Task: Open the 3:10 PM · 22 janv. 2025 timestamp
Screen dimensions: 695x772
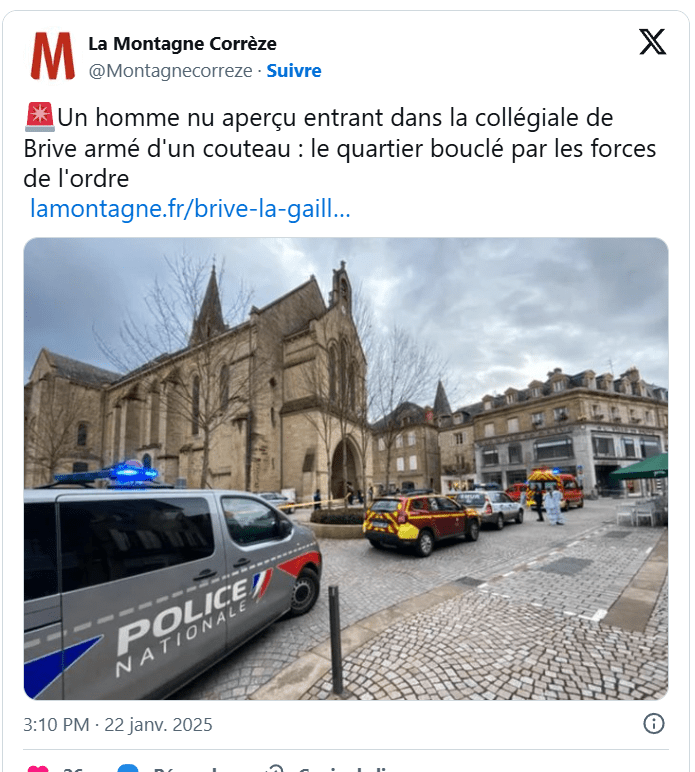Action: (118, 725)
